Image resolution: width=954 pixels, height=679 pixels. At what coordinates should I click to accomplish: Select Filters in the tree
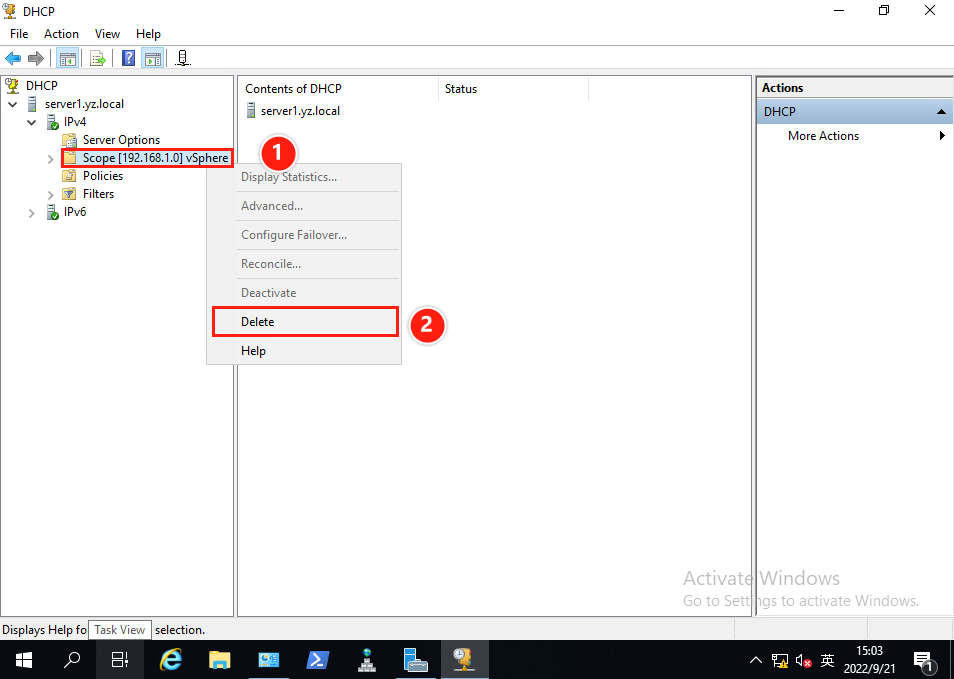(x=98, y=194)
